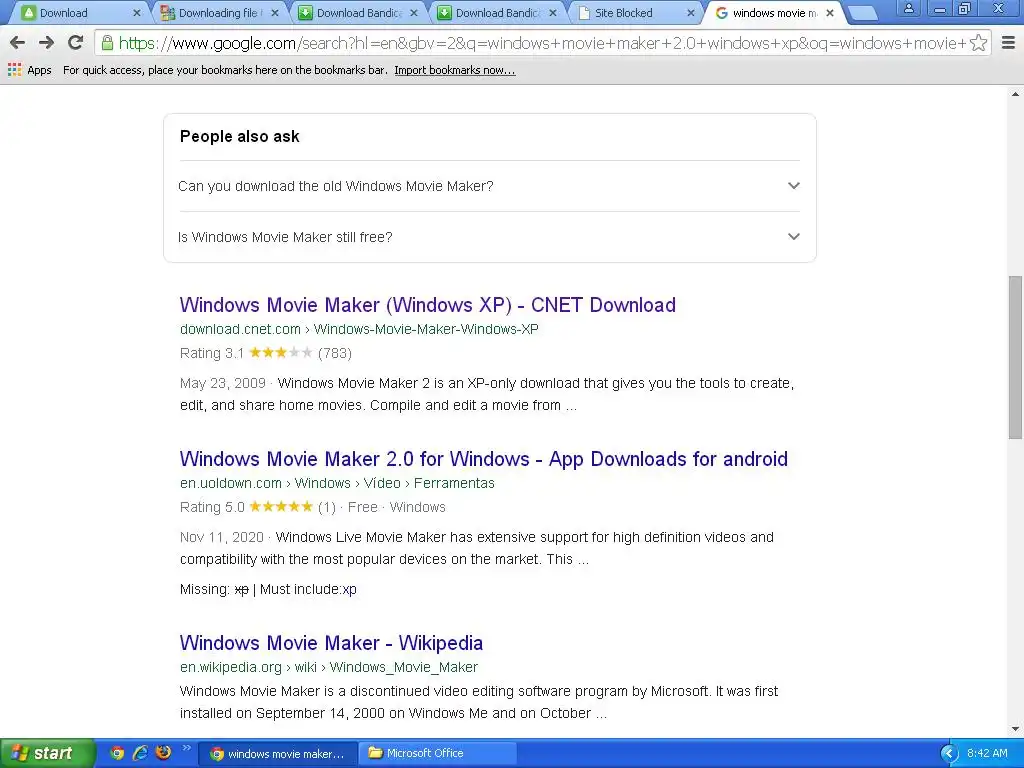This screenshot has width=1024, height=768.
Task: Click the scrollbar down arrow
Action: (1015, 729)
